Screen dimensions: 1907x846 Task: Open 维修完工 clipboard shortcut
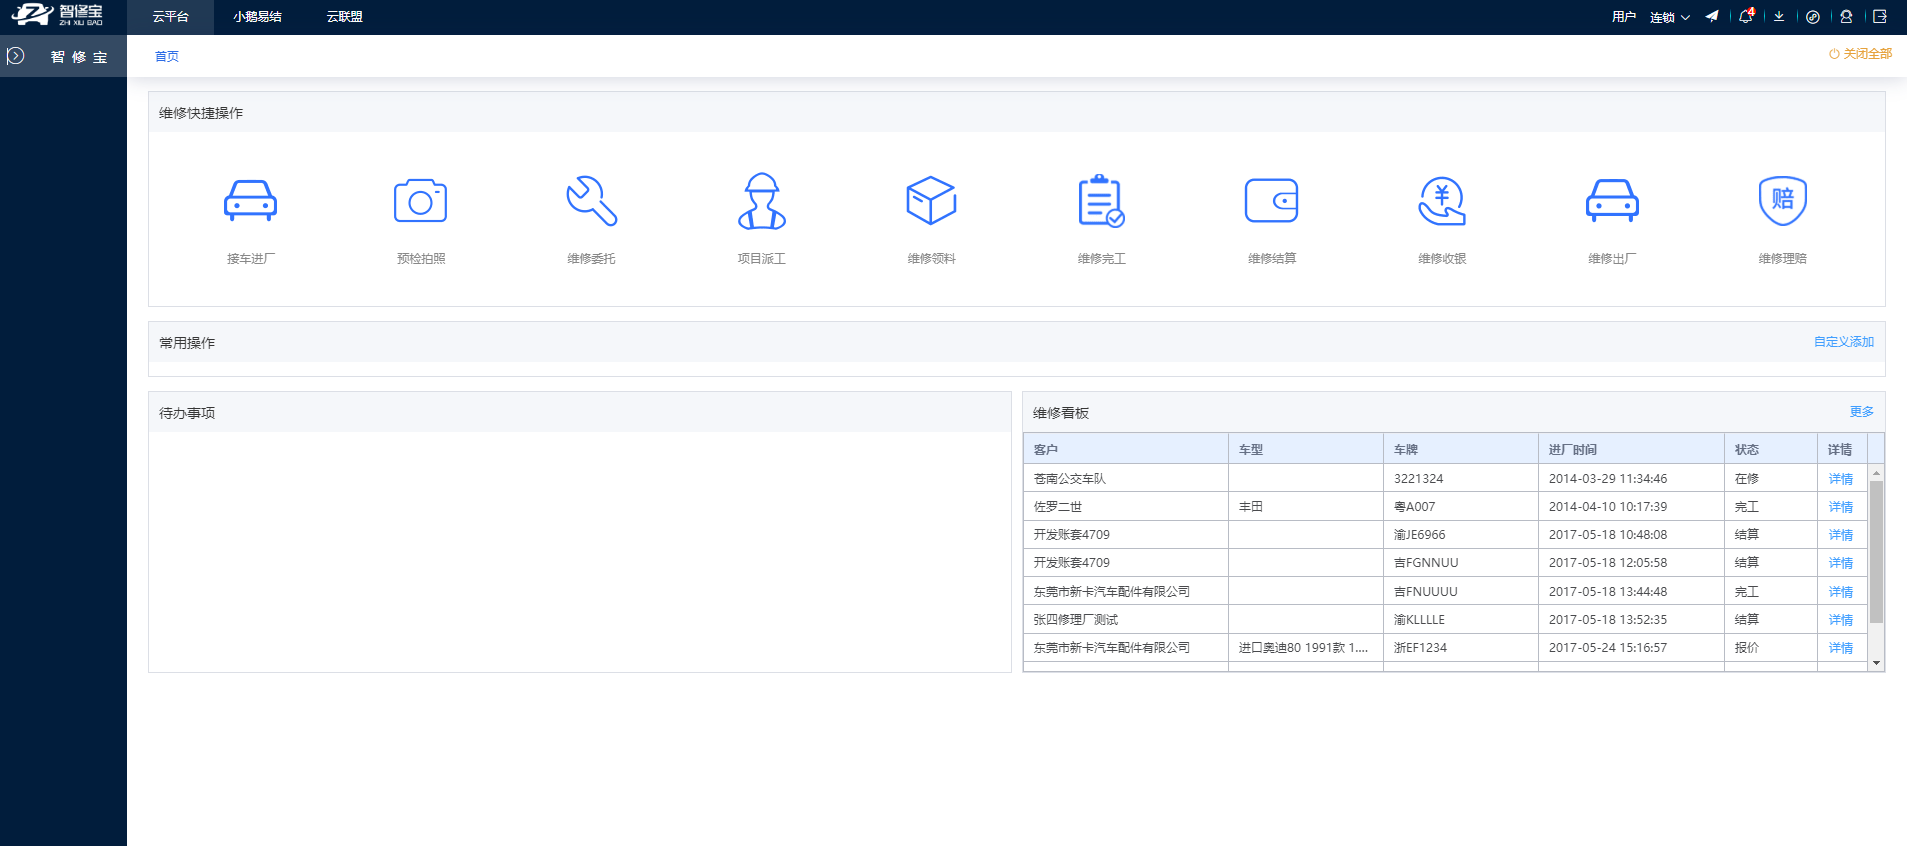click(1101, 201)
